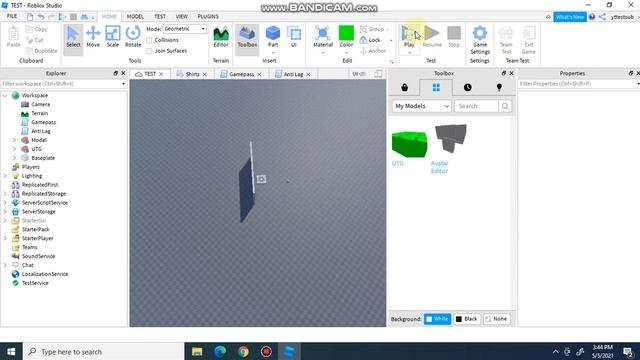
Task: Select the Avatar Editor model thumbnail
Action: [450, 139]
